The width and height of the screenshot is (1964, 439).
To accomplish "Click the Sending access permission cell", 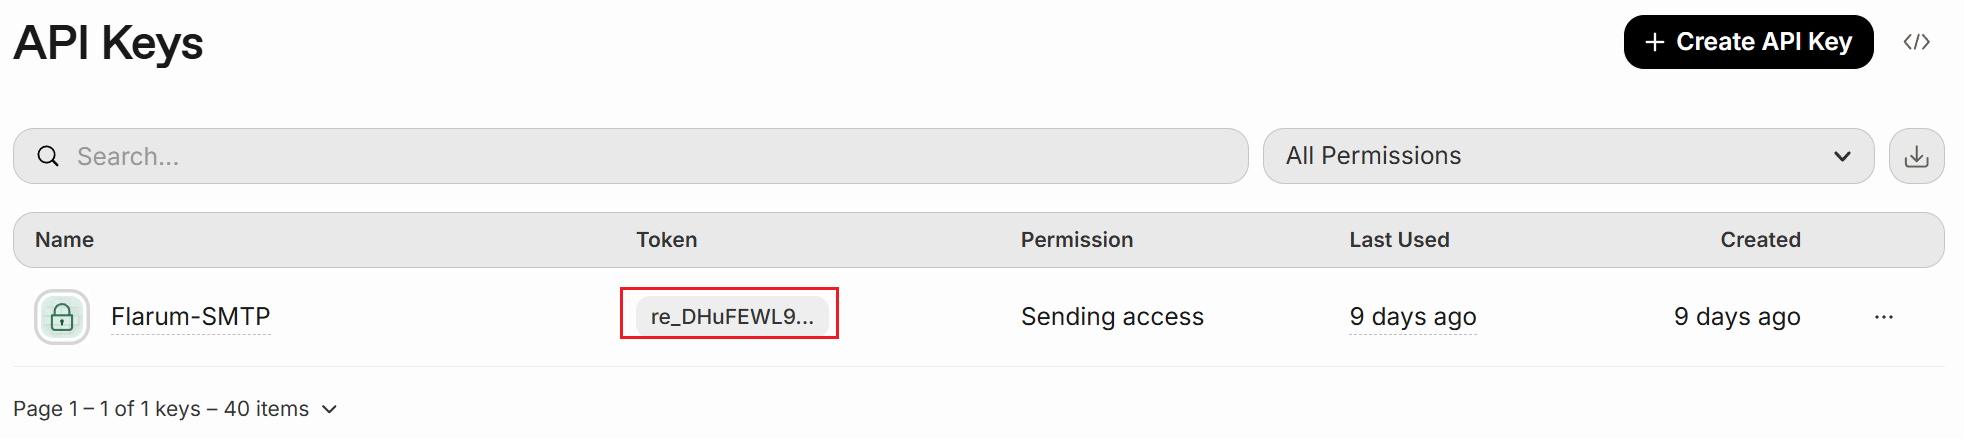I will coord(1112,317).
